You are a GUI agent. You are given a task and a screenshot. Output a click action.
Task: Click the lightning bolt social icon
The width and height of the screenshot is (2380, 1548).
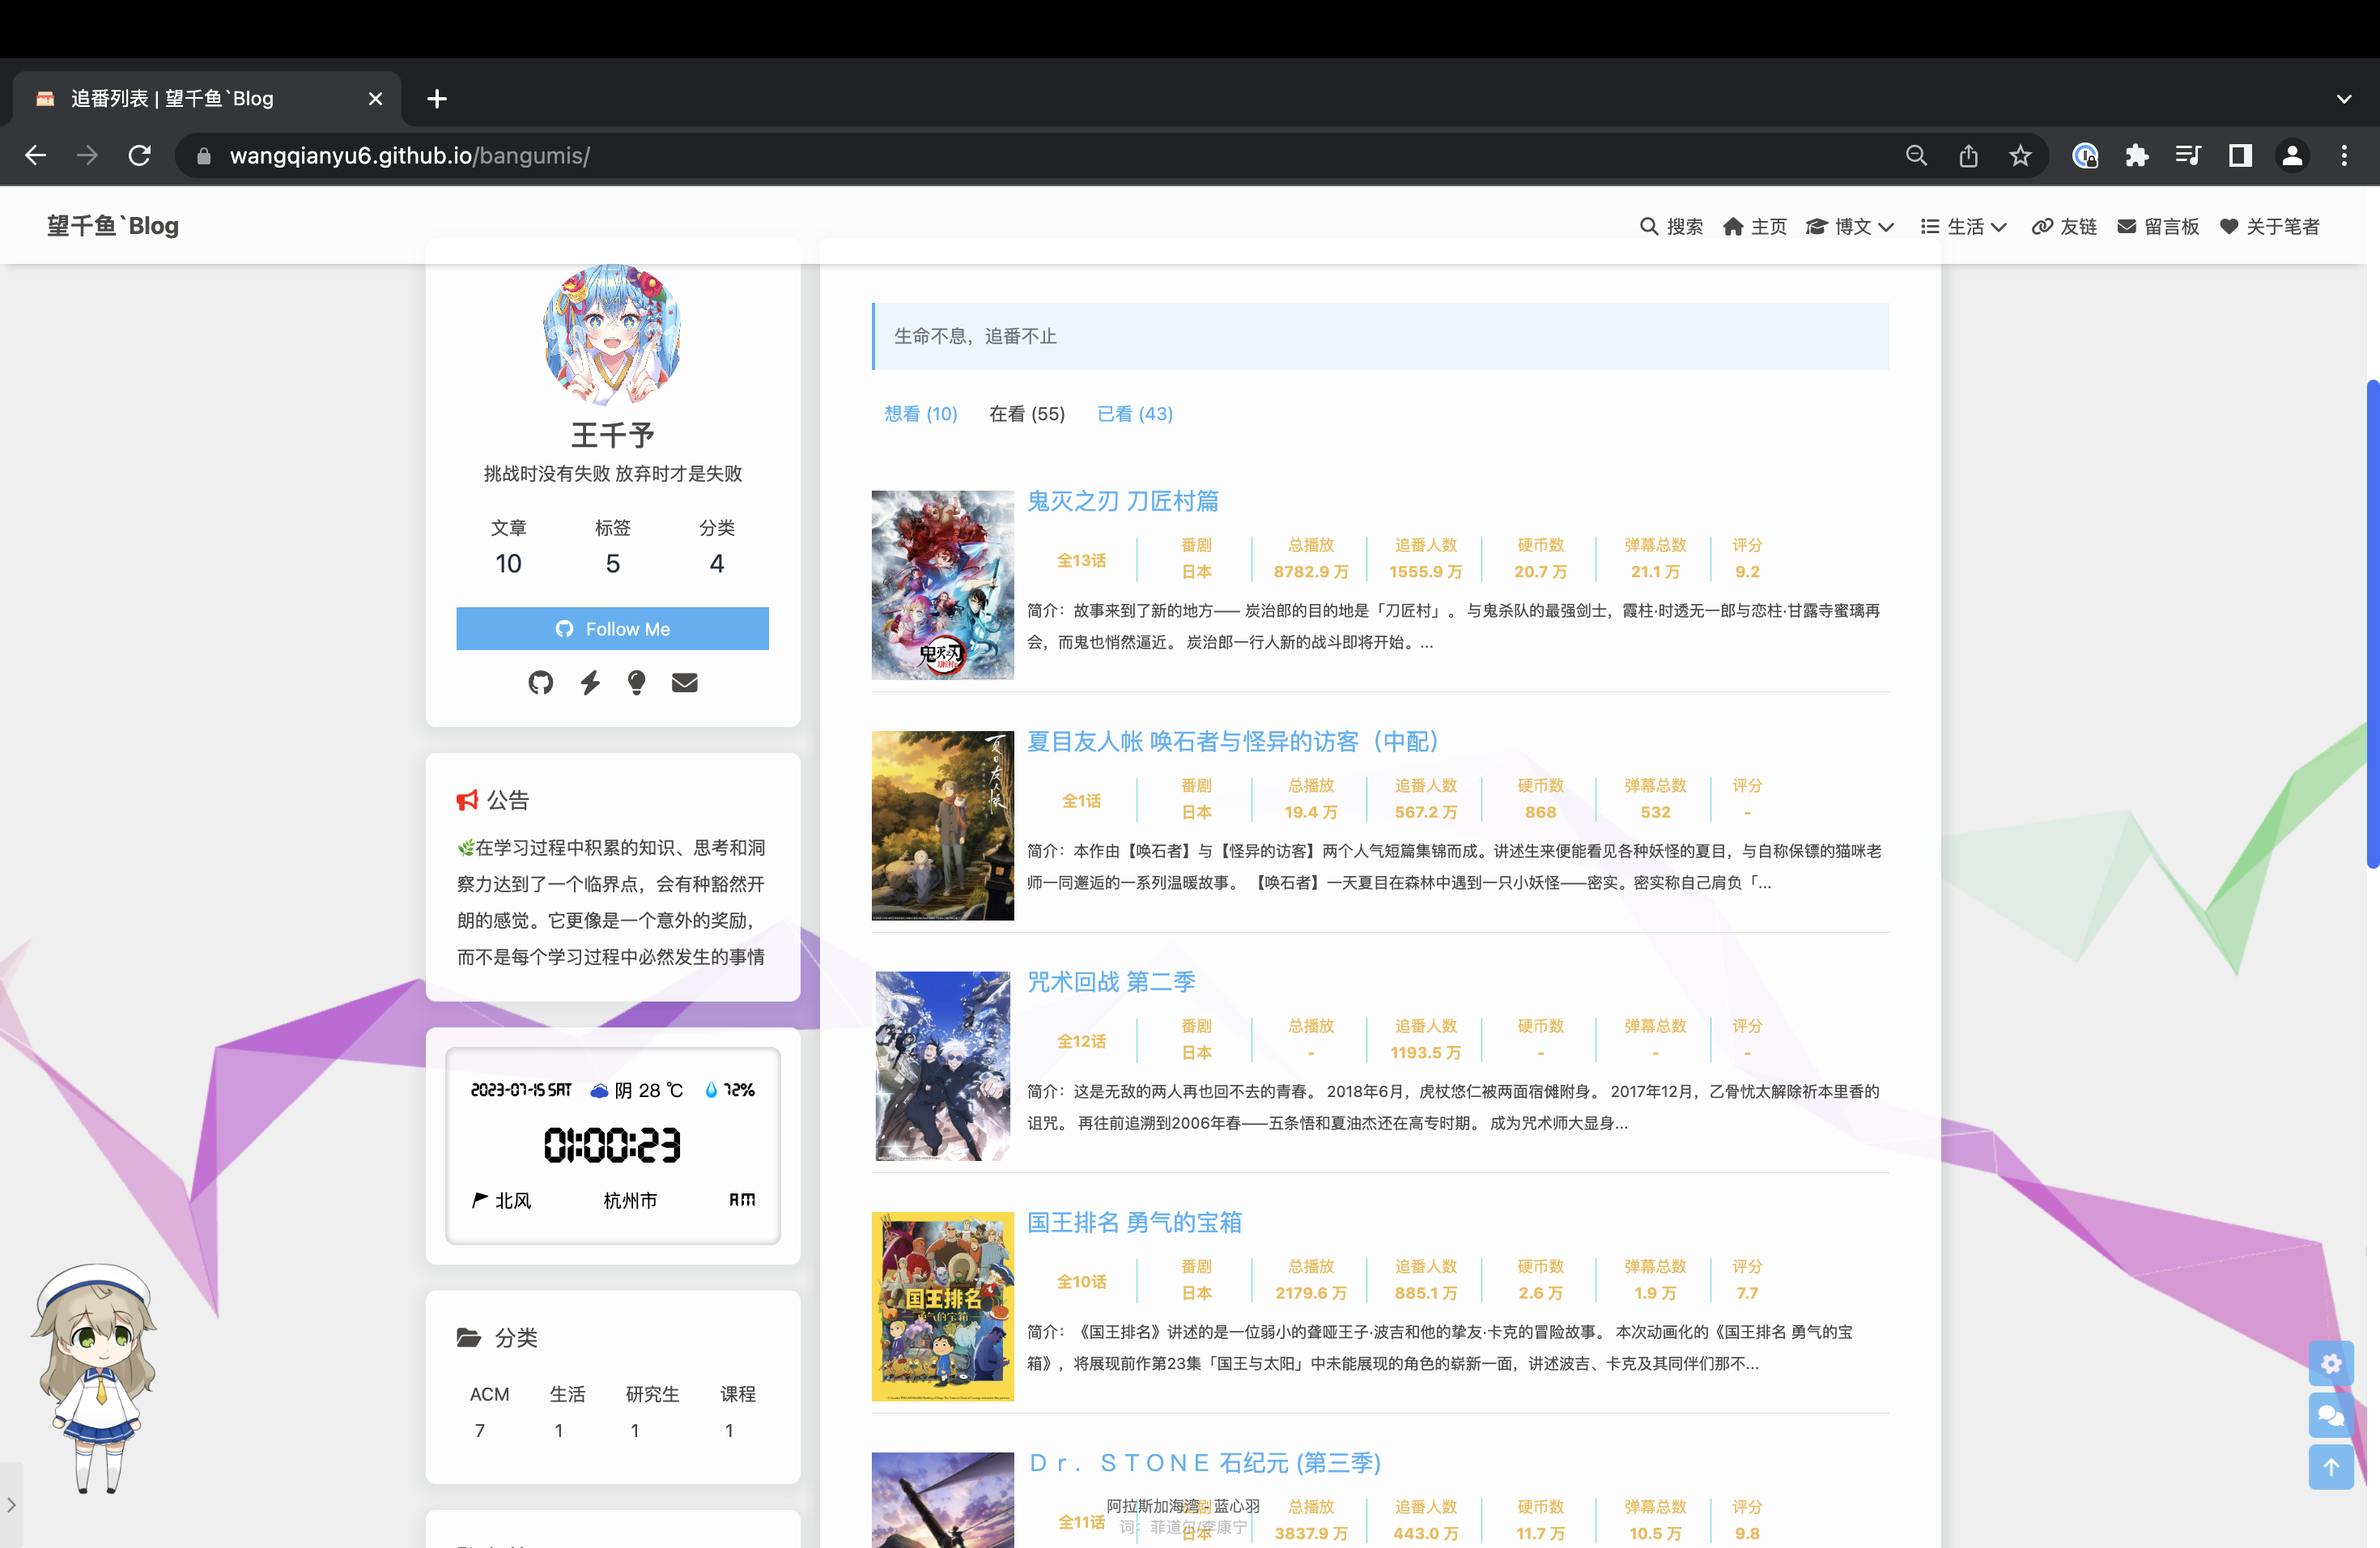point(590,682)
